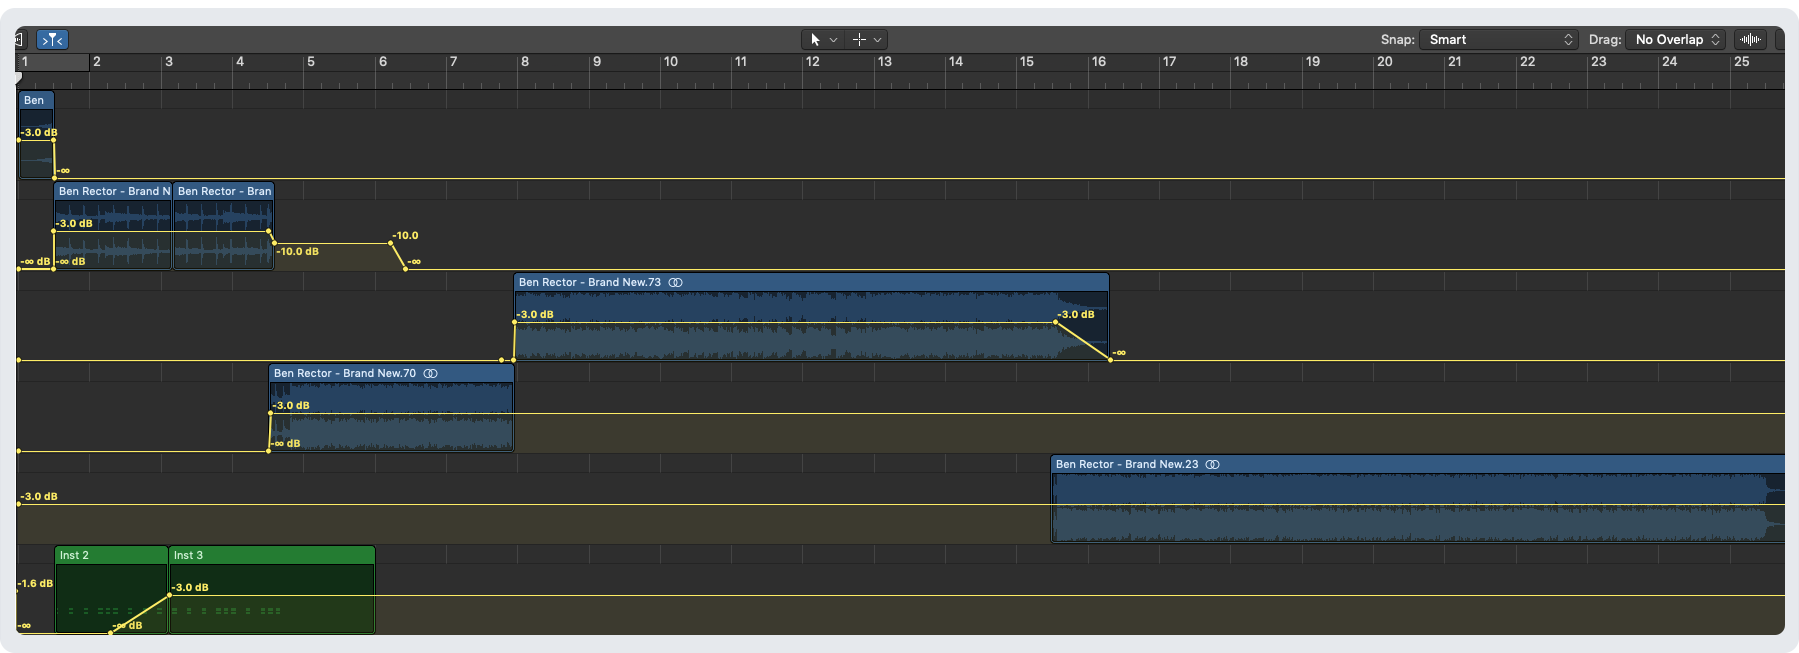This screenshot has height=653, width=1799.
Task: Click the loop icon on Brand New.73 region
Action: click(676, 283)
